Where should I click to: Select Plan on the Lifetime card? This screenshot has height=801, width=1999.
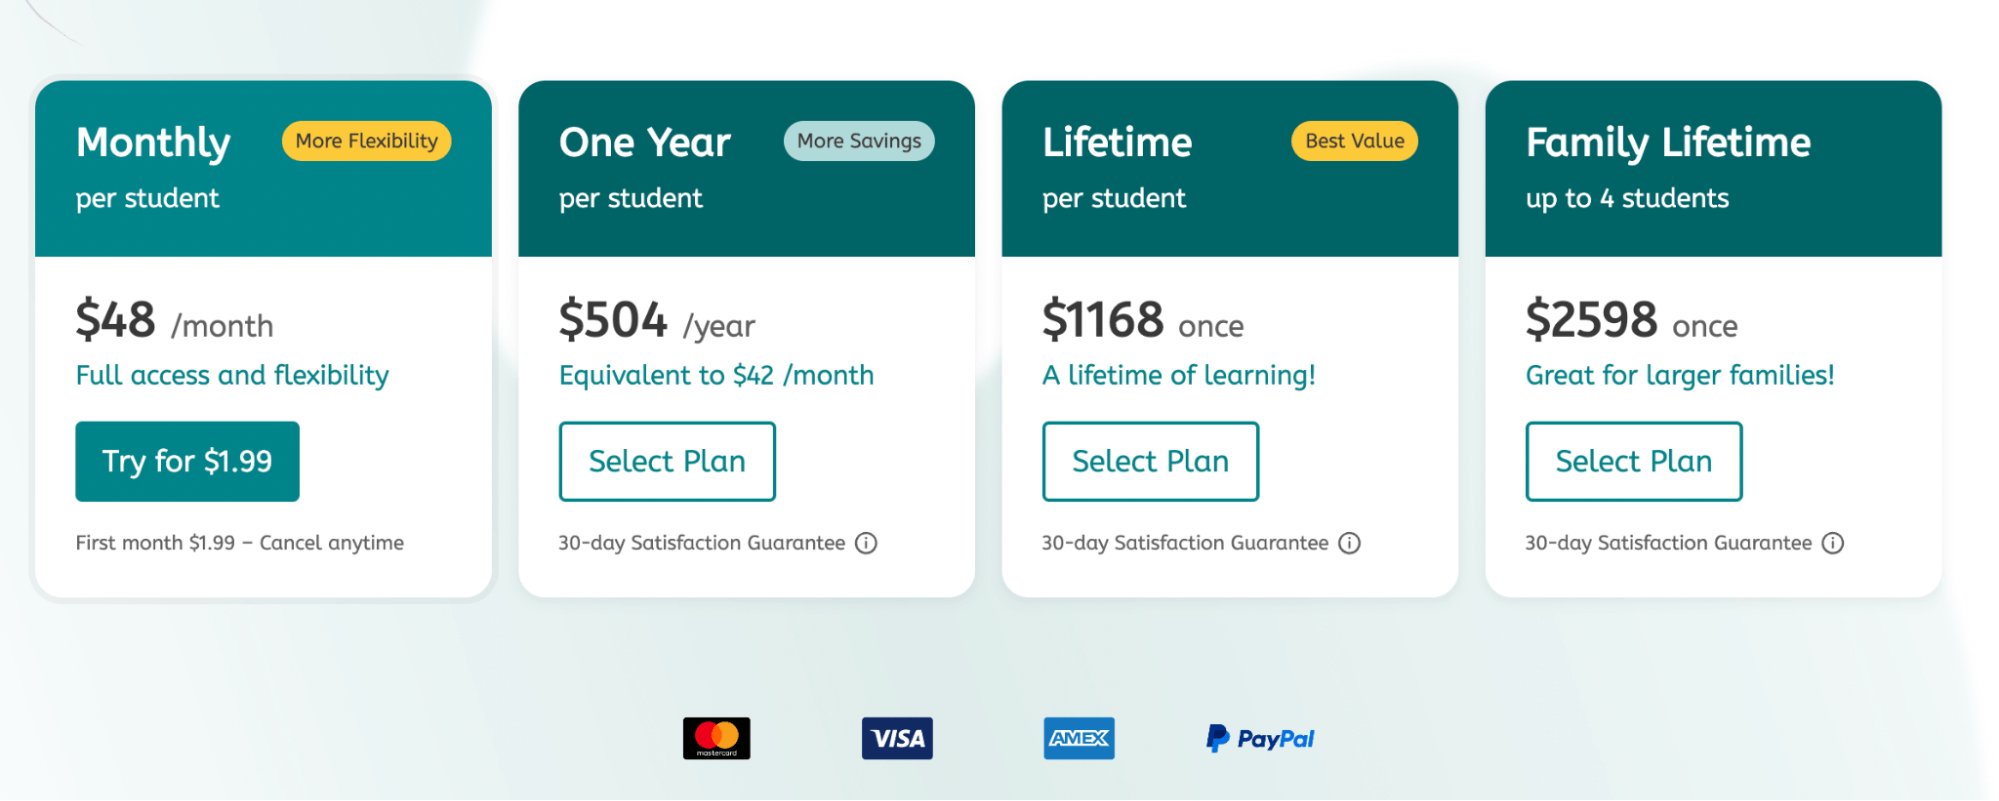click(x=1150, y=461)
